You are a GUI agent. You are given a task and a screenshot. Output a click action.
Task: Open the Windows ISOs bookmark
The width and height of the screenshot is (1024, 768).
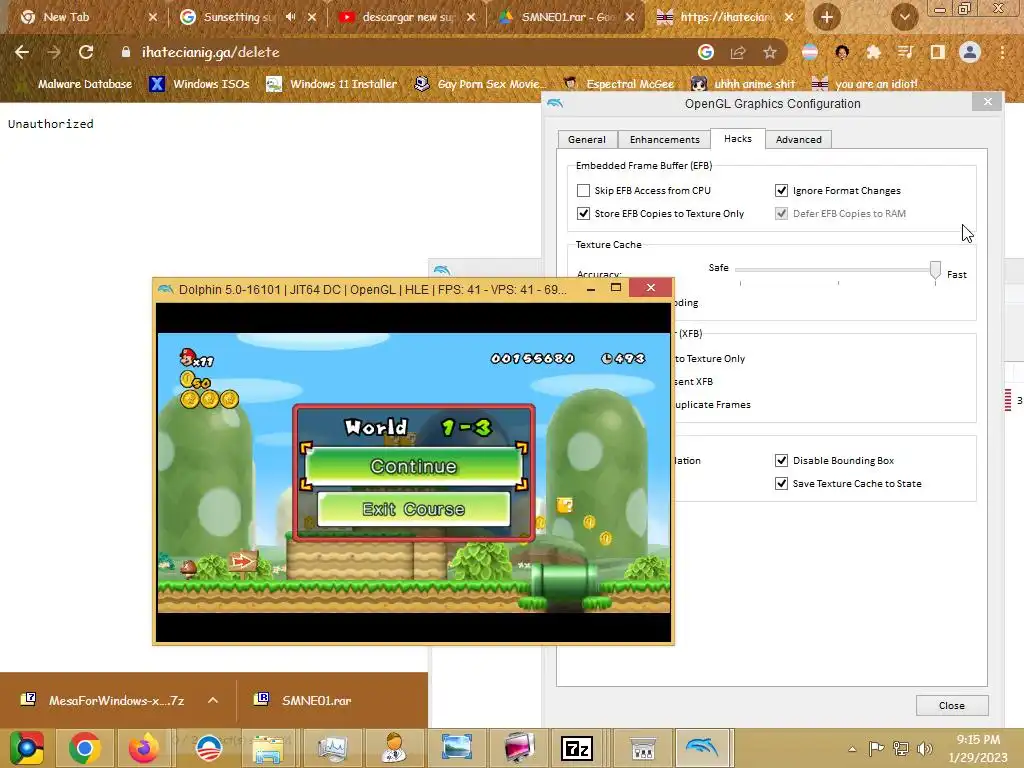pos(200,84)
